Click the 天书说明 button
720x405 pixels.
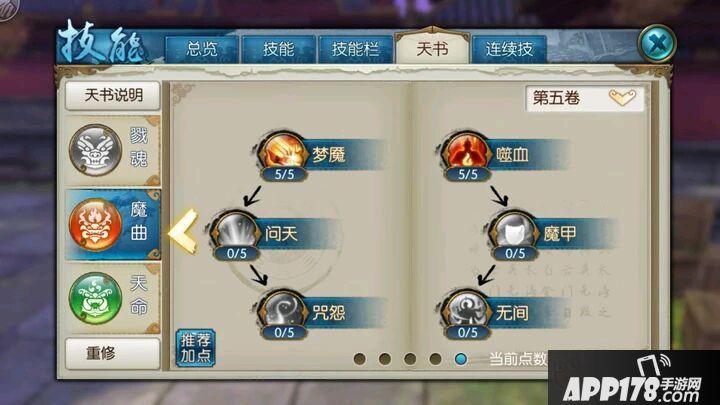coord(113,96)
